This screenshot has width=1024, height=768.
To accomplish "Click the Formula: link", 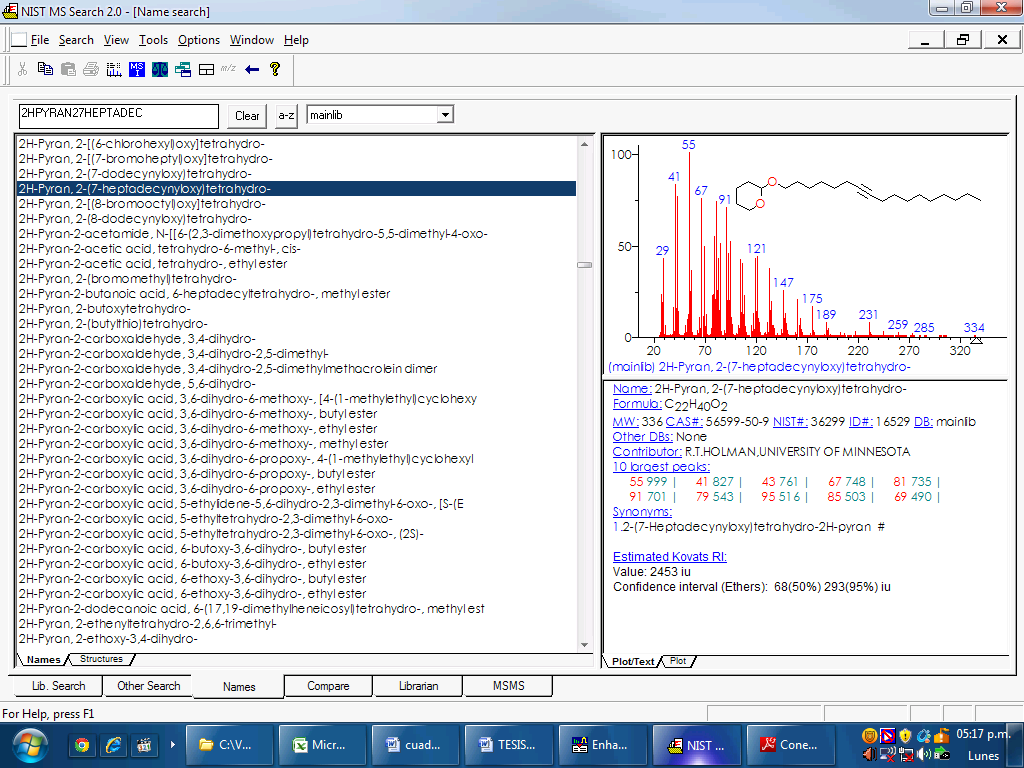I will pos(637,404).
